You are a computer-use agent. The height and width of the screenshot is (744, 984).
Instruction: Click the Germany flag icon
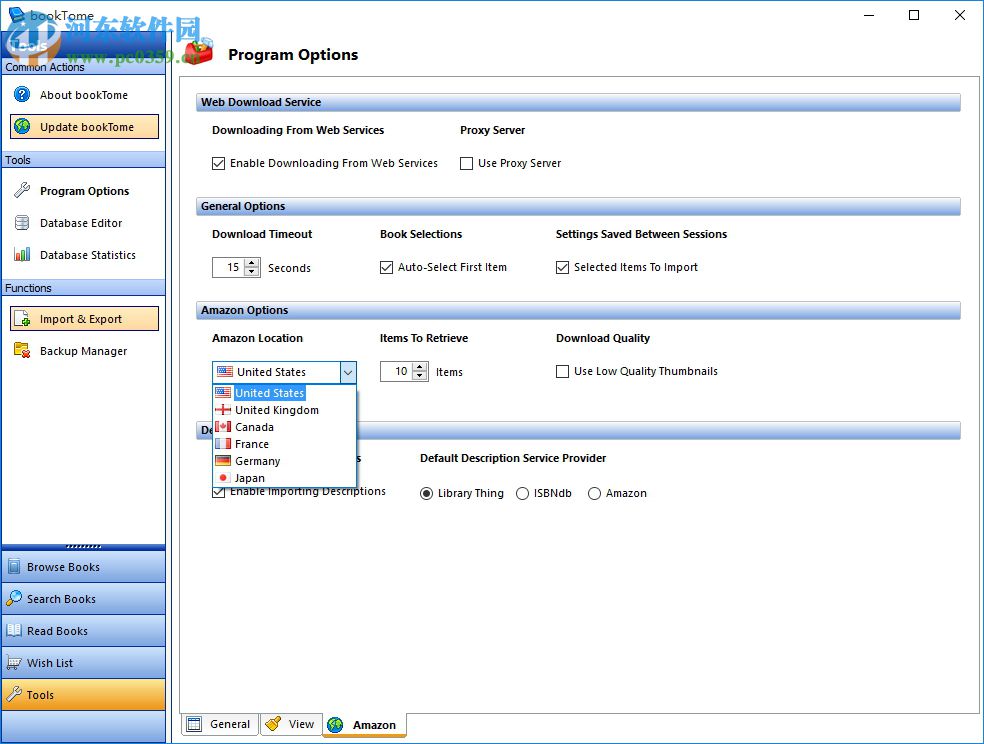(223, 460)
